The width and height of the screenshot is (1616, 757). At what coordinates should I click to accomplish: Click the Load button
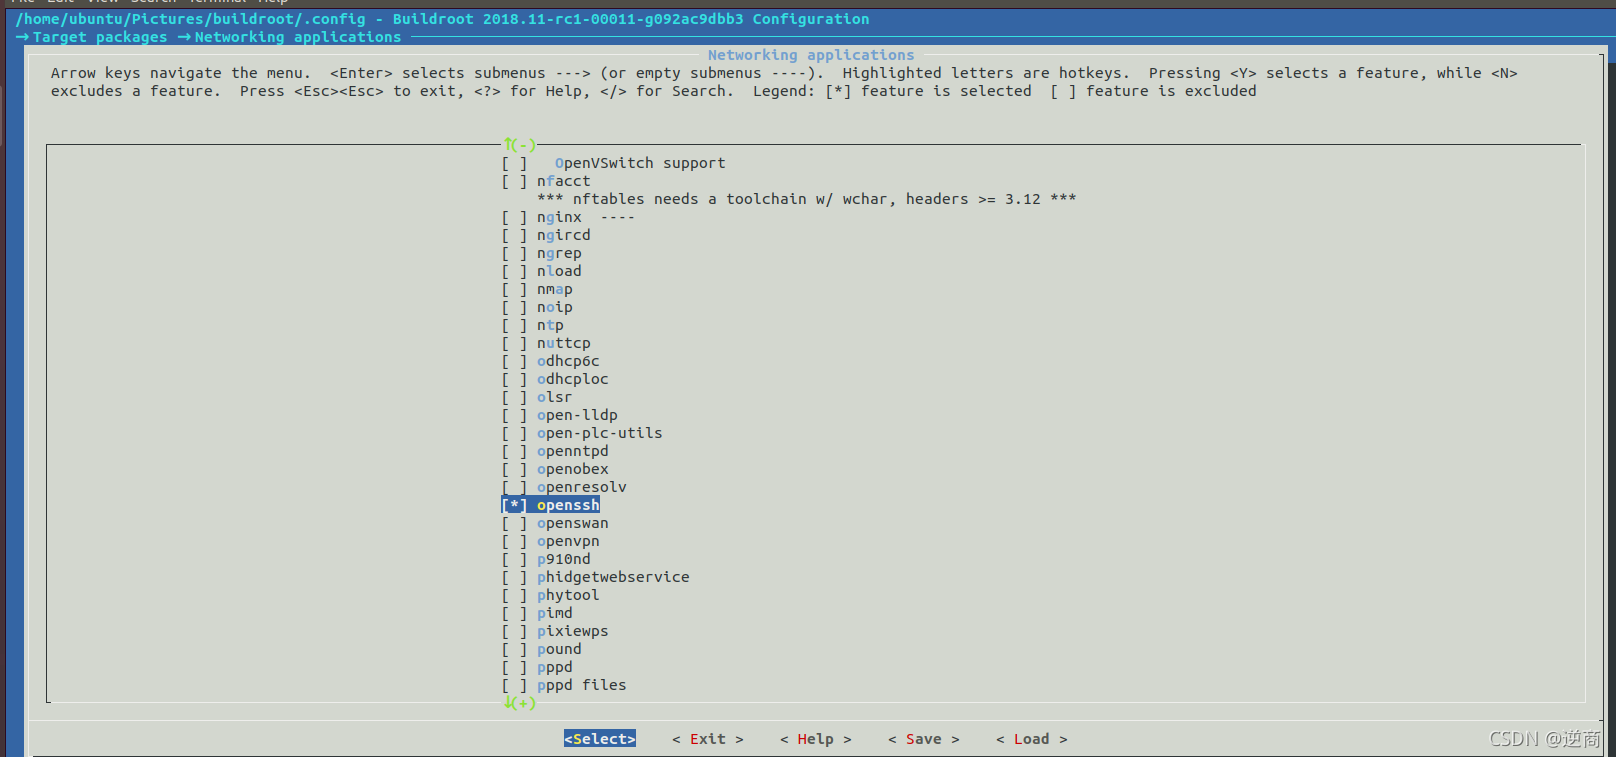pos(1032,739)
